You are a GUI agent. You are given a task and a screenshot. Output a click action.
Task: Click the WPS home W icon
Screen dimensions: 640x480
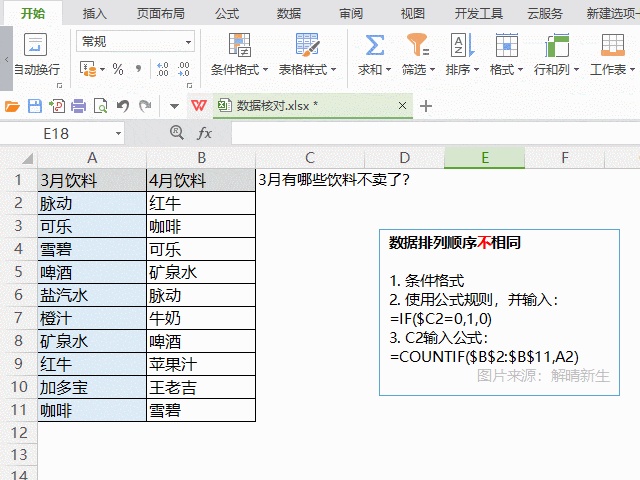pos(199,106)
